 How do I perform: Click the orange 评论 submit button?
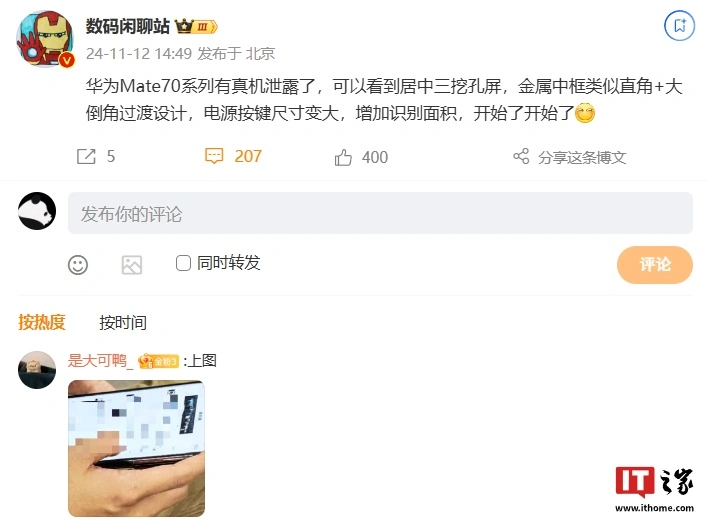pyautogui.click(x=654, y=265)
